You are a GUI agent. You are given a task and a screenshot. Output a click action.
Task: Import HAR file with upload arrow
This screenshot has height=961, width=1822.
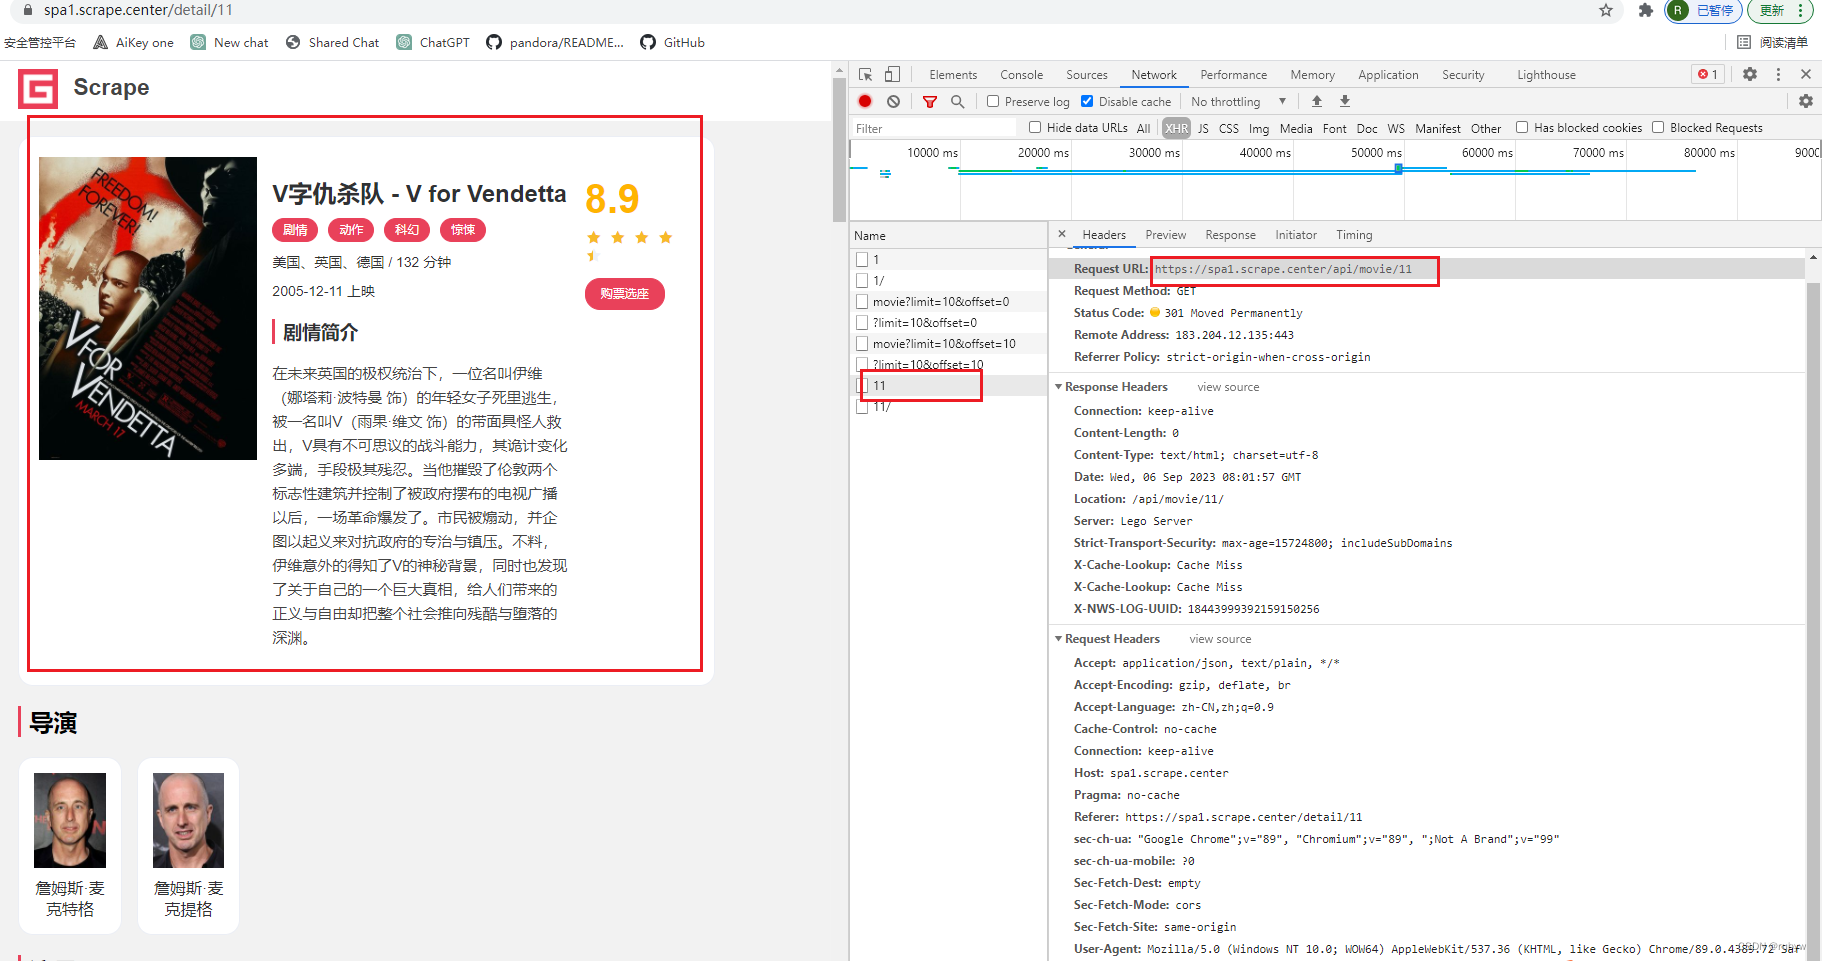click(1317, 101)
